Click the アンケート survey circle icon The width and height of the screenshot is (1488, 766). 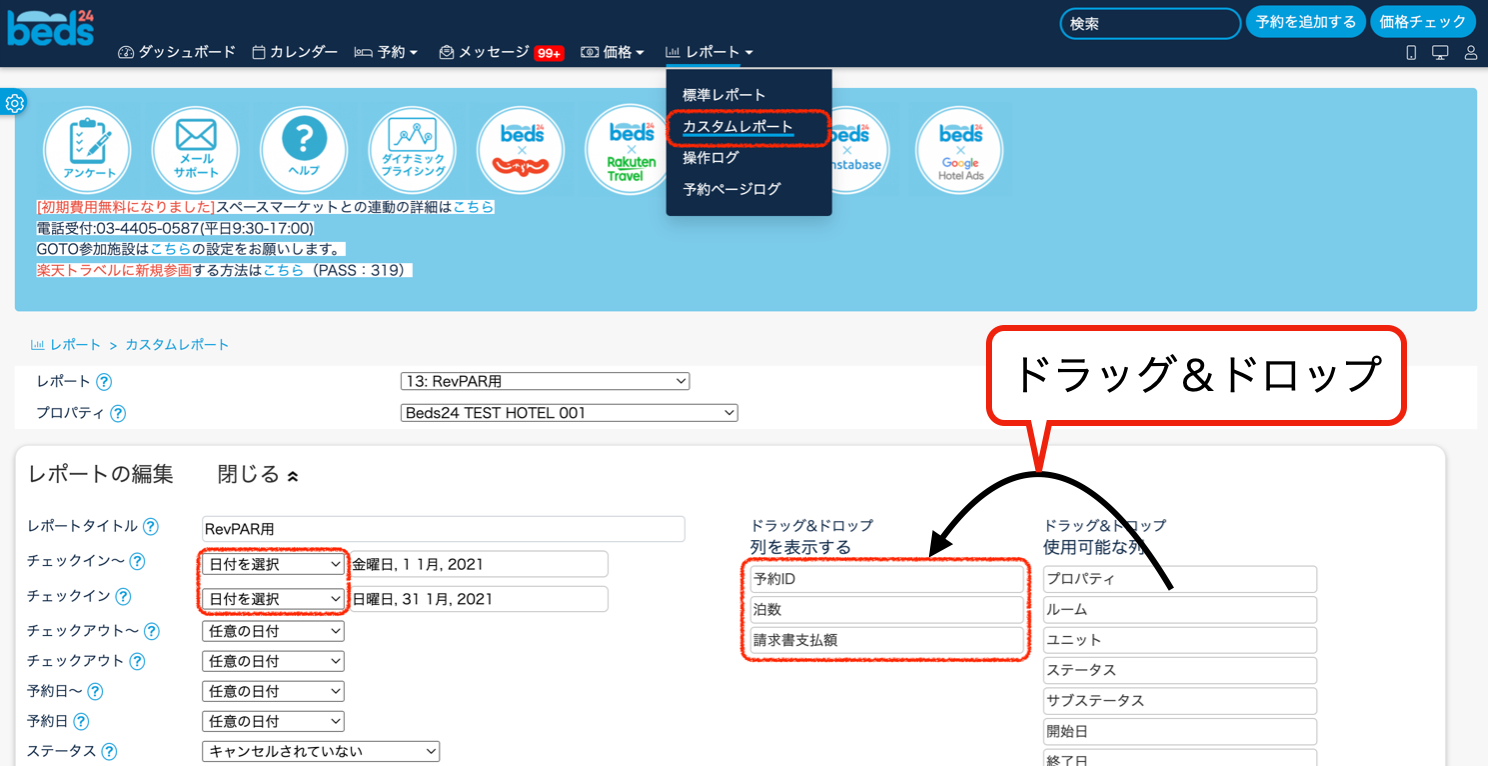(x=87, y=150)
